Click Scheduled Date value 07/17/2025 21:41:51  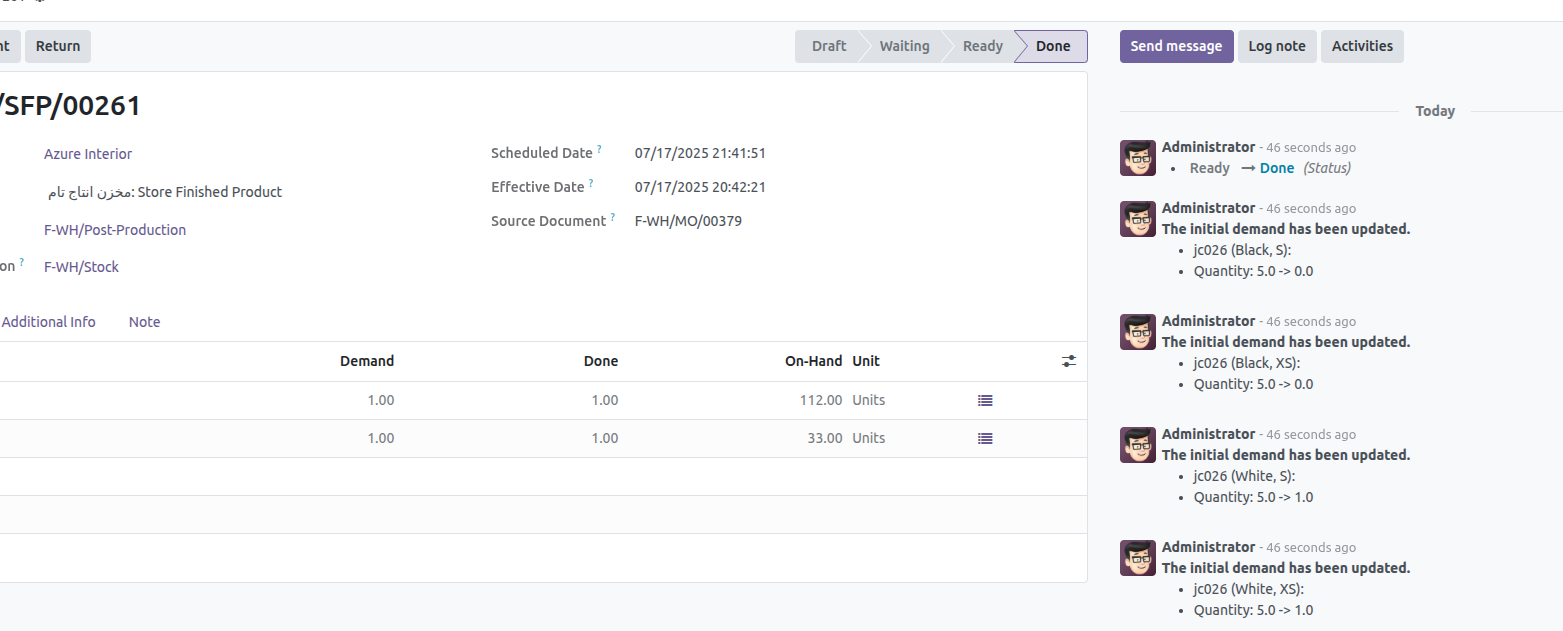(x=700, y=153)
